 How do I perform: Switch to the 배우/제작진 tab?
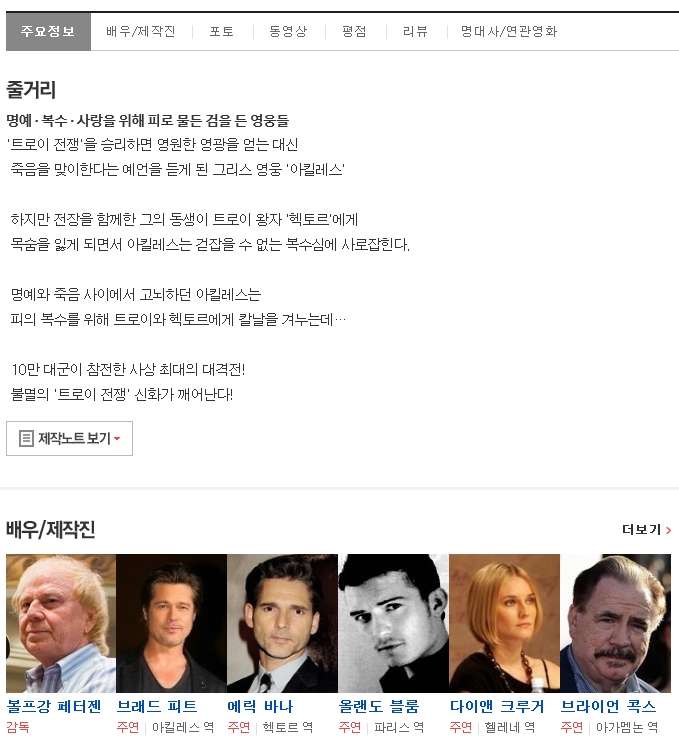pos(141,32)
